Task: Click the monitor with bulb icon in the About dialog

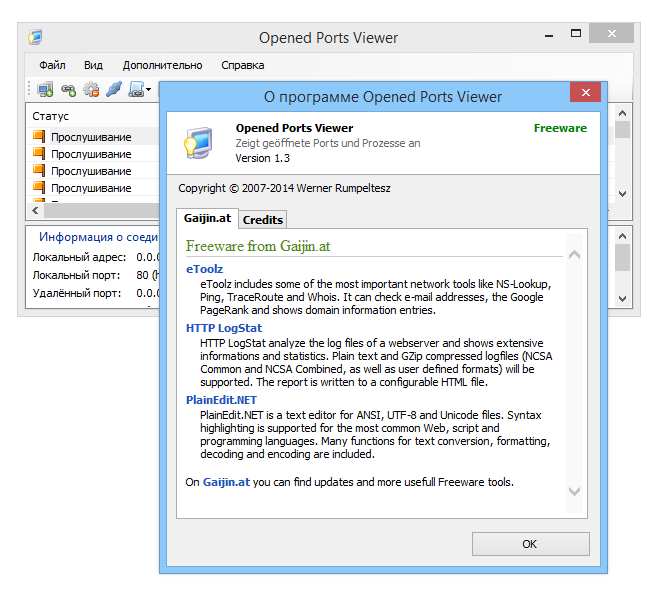Action: (198, 143)
